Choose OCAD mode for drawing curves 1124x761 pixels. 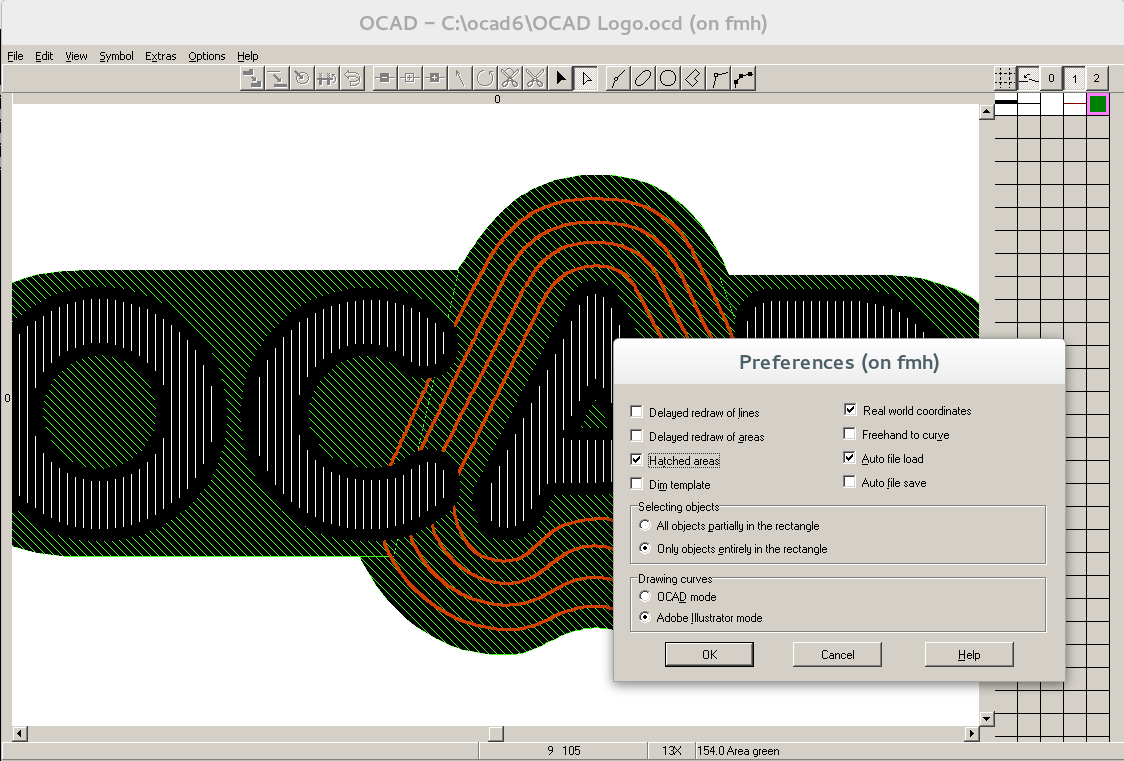(x=645, y=596)
